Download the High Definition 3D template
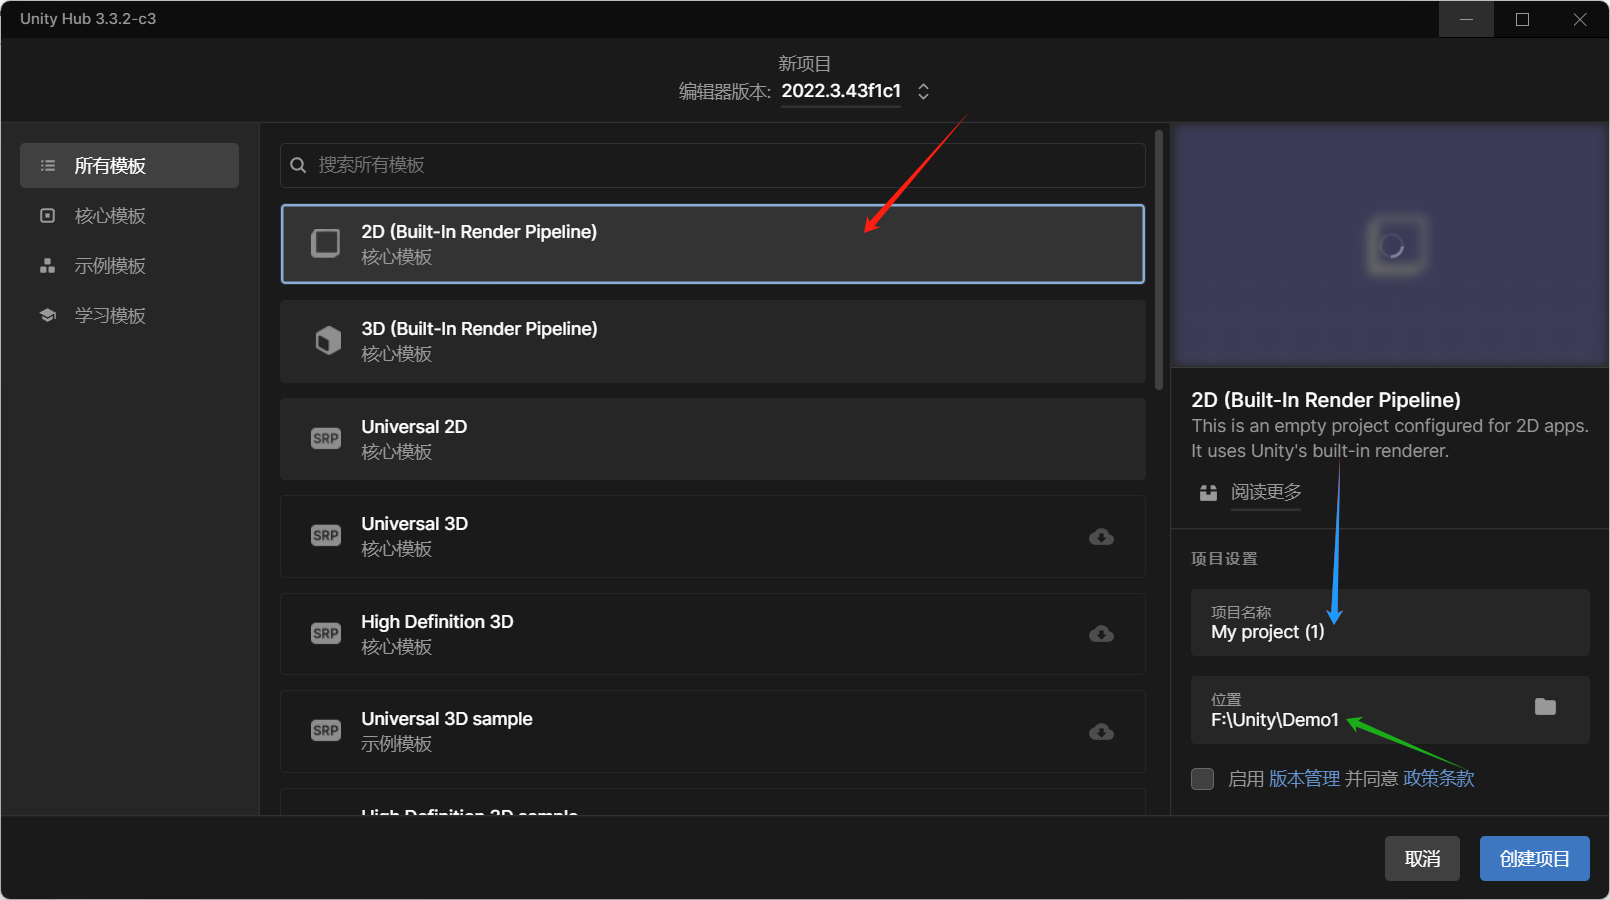This screenshot has height=900, width=1610. pyautogui.click(x=1101, y=634)
